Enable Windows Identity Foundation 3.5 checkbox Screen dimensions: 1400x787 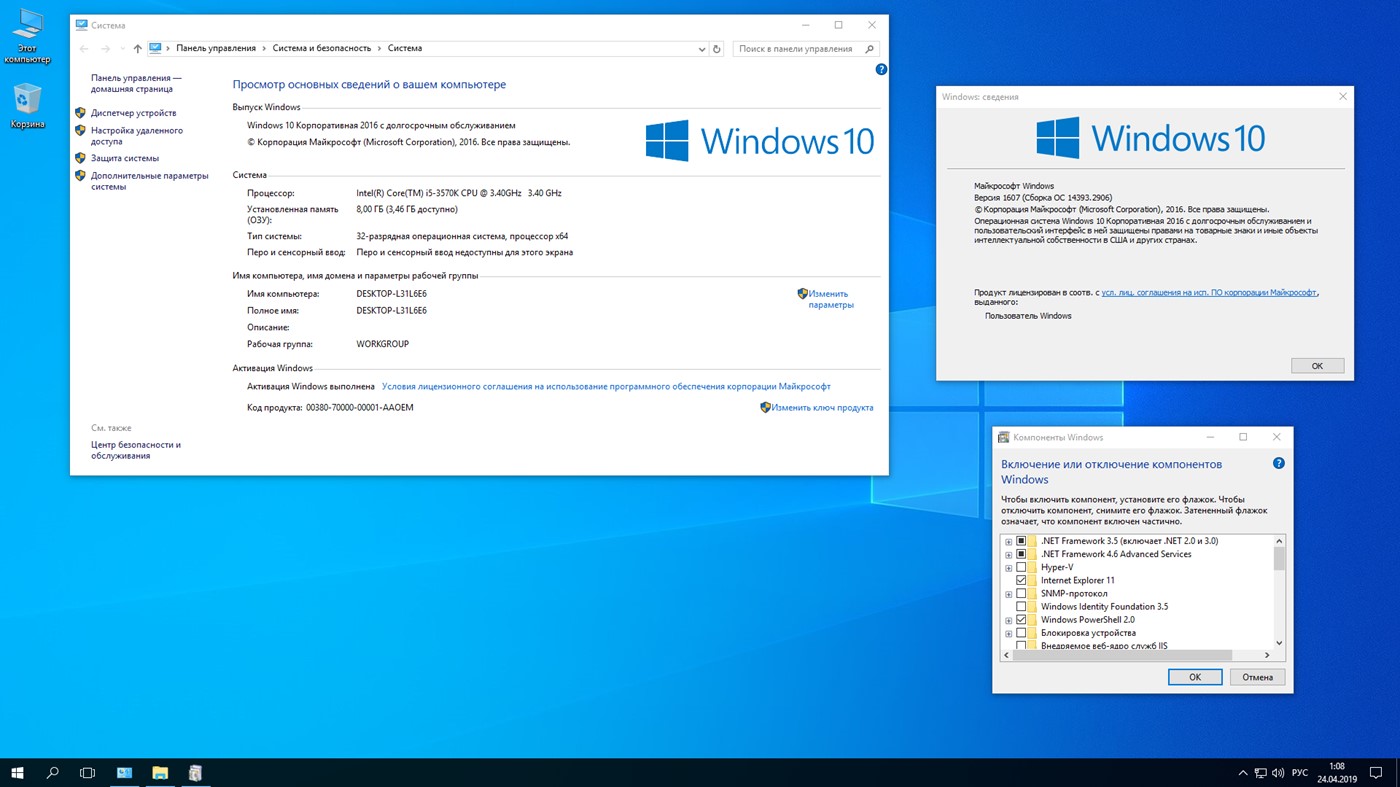coord(1021,606)
